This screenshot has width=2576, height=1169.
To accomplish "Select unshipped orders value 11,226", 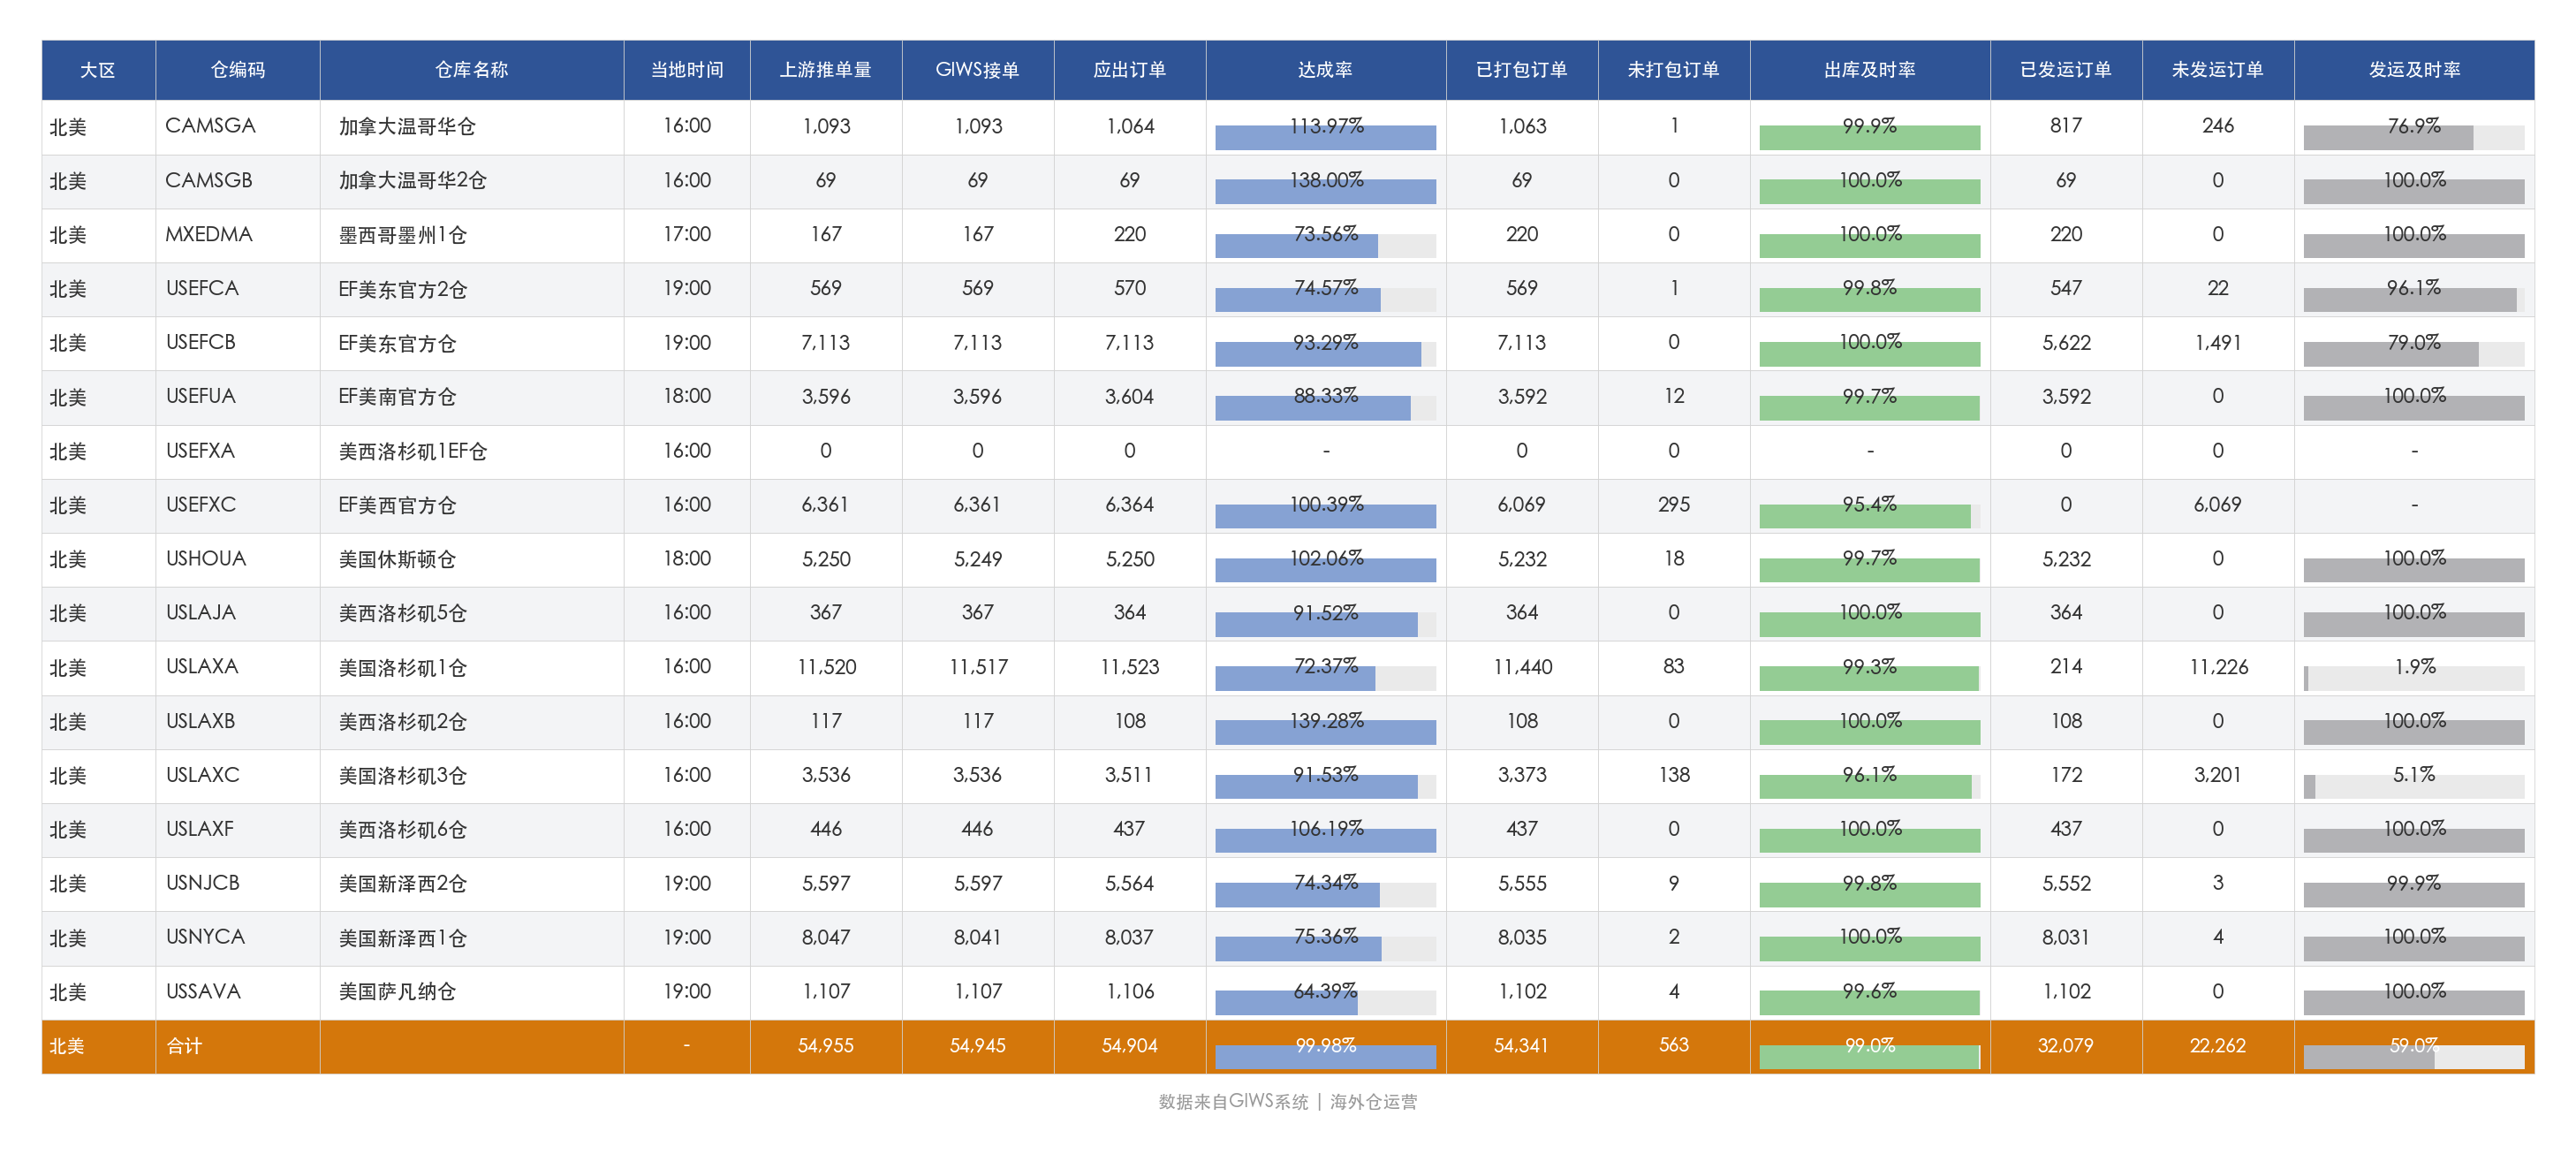I will point(2218,667).
